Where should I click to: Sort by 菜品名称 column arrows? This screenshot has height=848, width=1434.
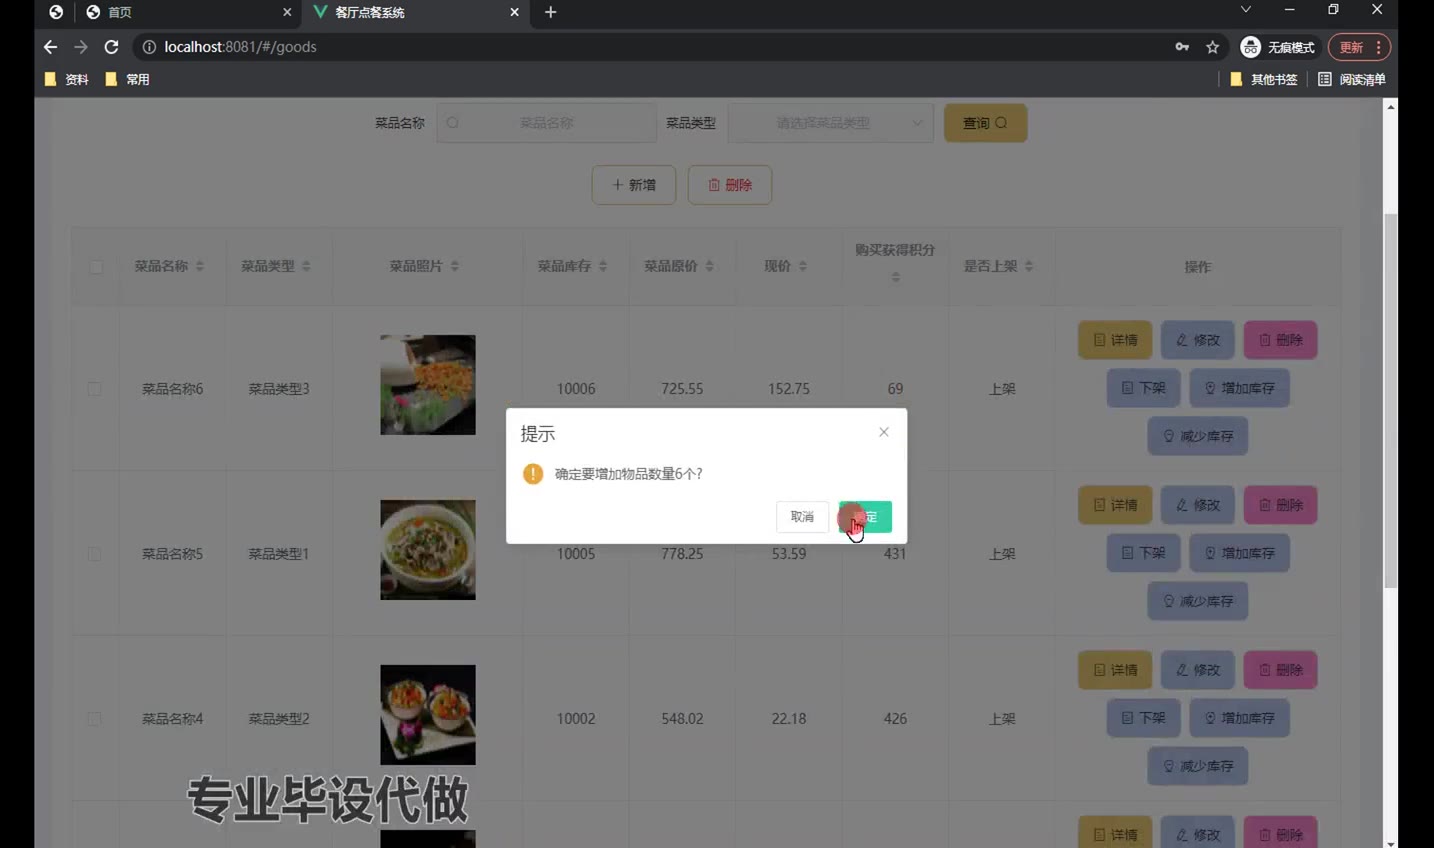pos(200,266)
